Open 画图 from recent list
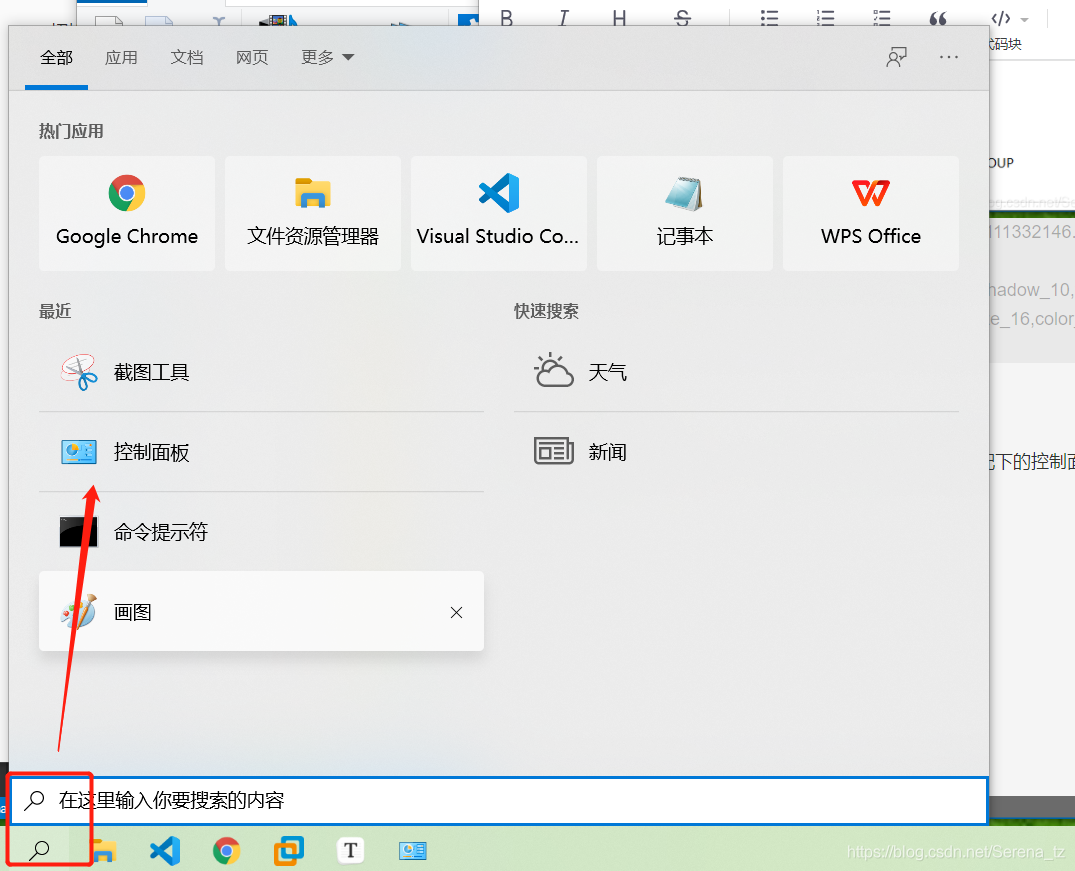The width and height of the screenshot is (1075, 871). [261, 612]
